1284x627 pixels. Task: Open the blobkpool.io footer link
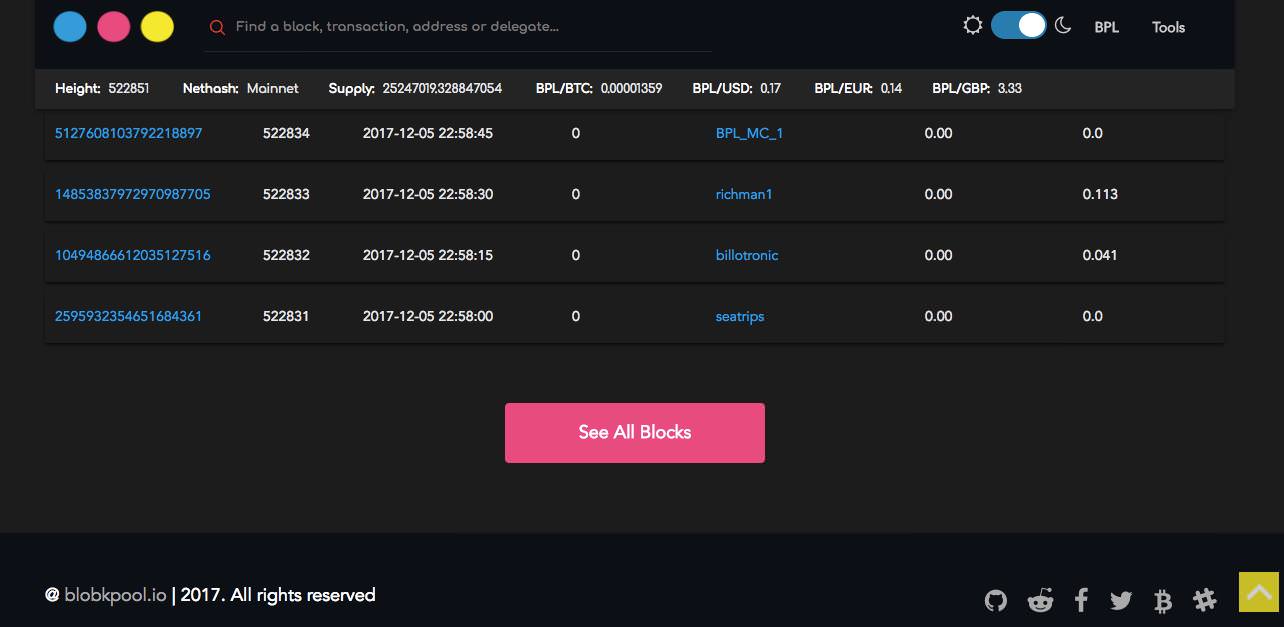(x=116, y=595)
